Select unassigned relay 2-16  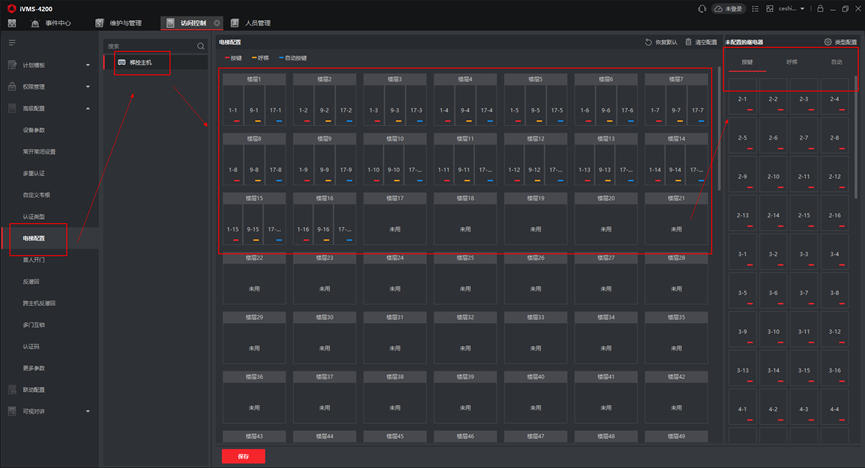[x=835, y=215]
